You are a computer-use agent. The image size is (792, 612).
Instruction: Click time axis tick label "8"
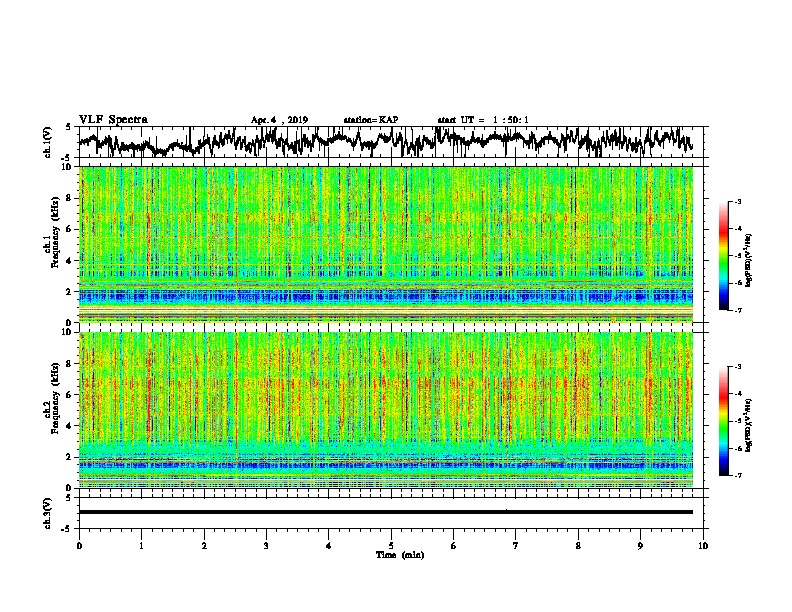[x=578, y=545]
